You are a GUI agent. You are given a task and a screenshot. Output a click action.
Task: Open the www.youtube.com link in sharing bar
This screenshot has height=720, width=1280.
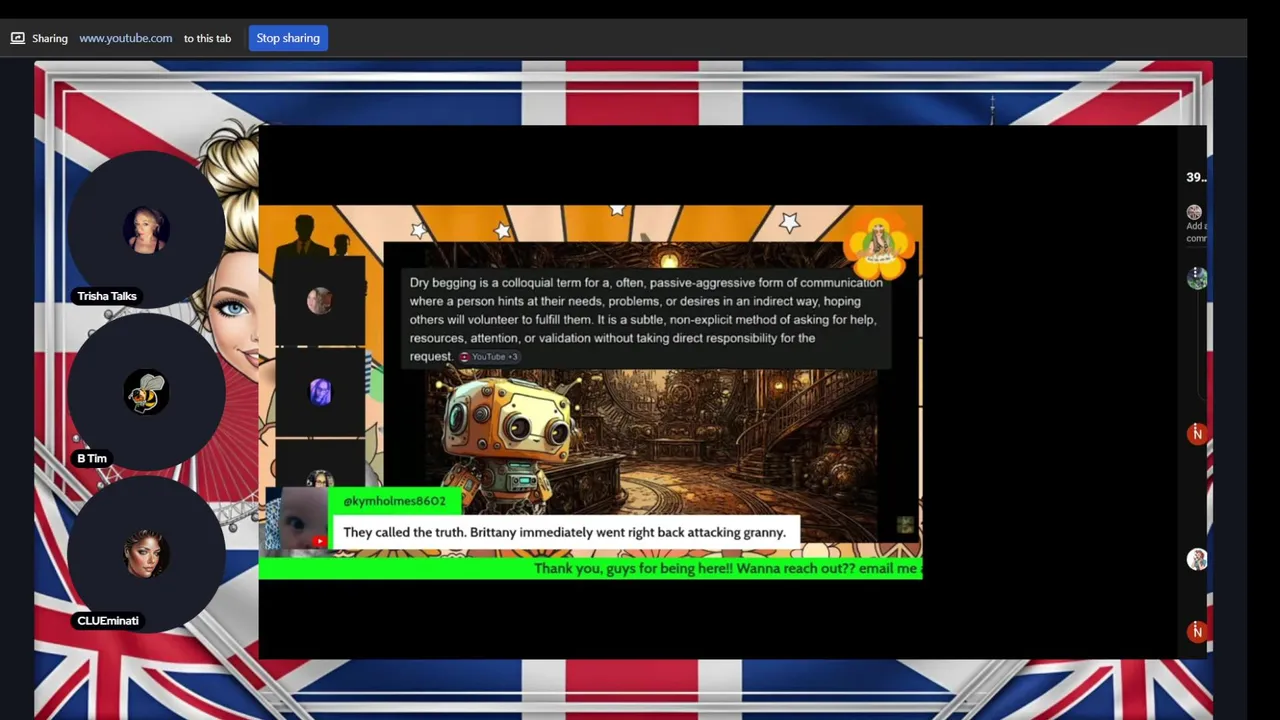click(125, 38)
